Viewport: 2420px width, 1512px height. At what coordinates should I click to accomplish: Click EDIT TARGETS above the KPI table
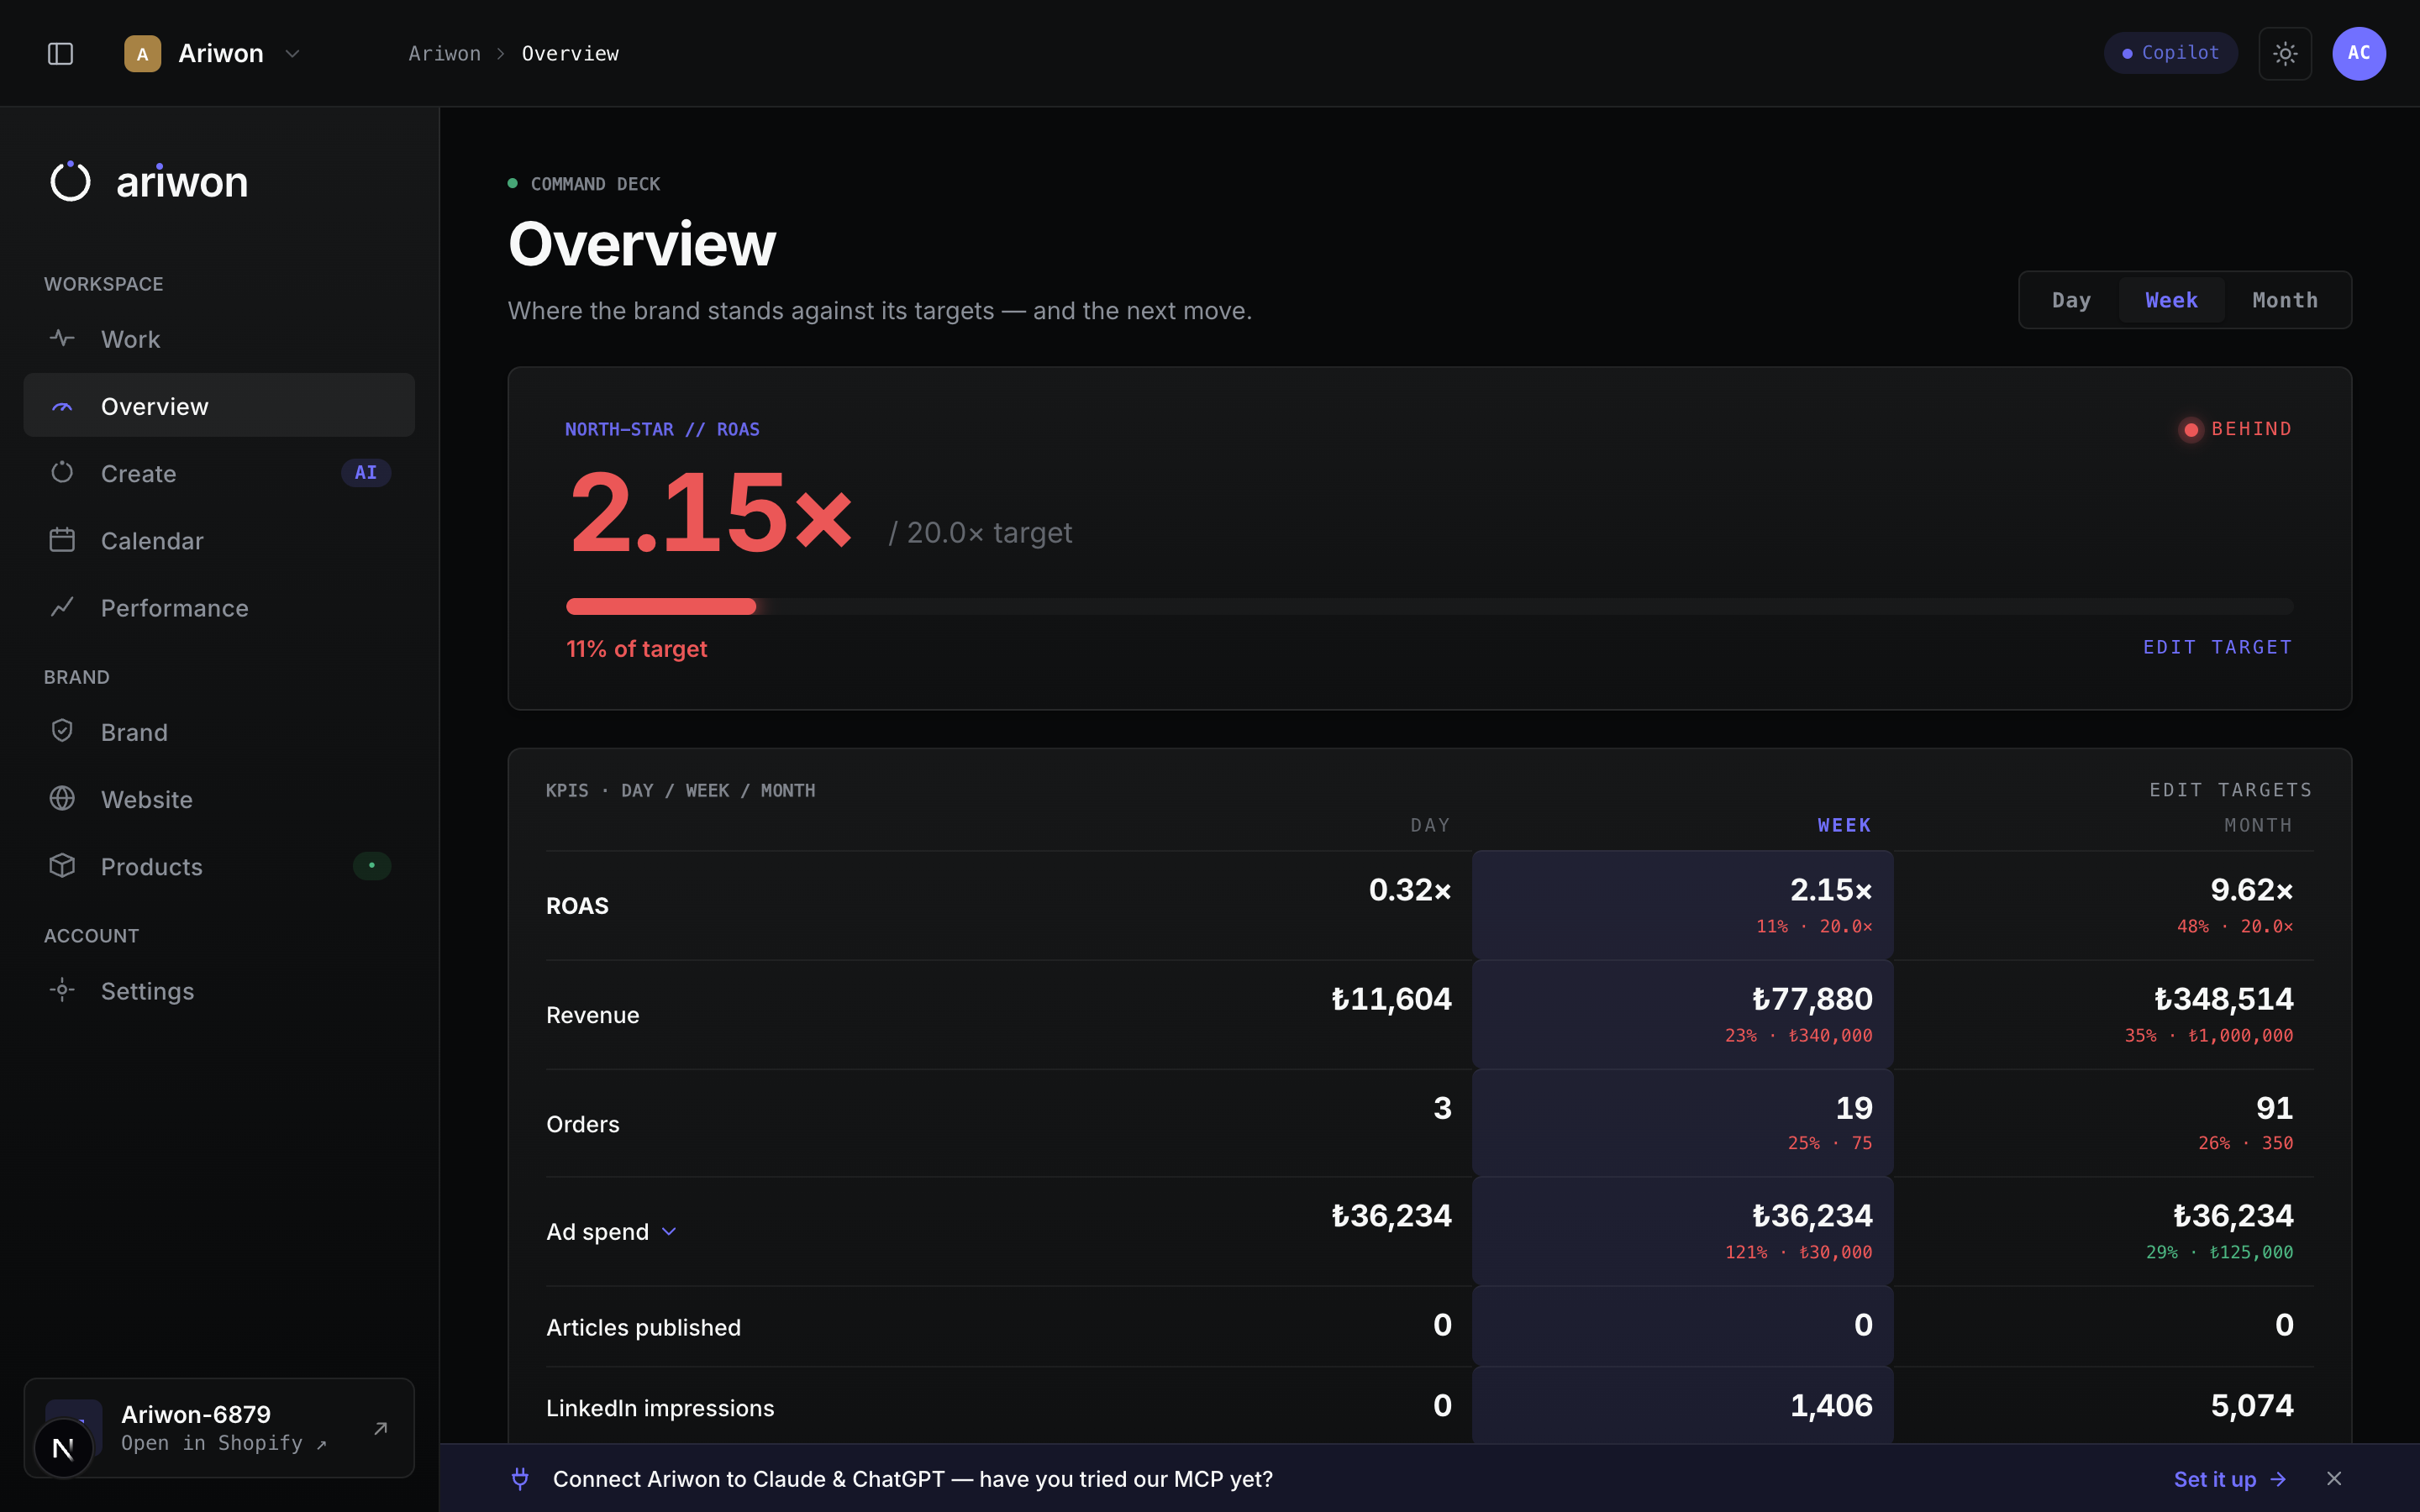click(x=2231, y=790)
